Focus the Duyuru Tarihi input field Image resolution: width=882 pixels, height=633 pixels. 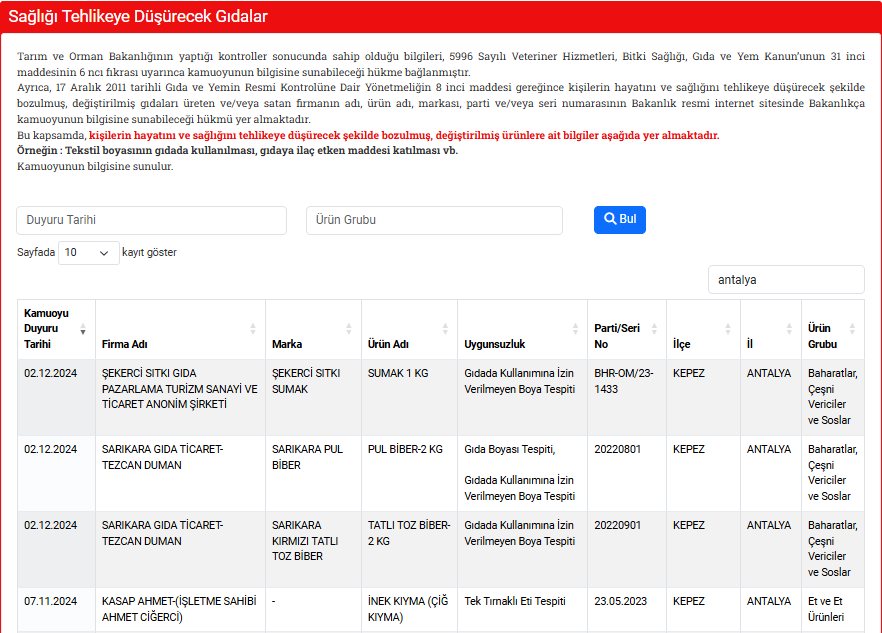tap(151, 220)
